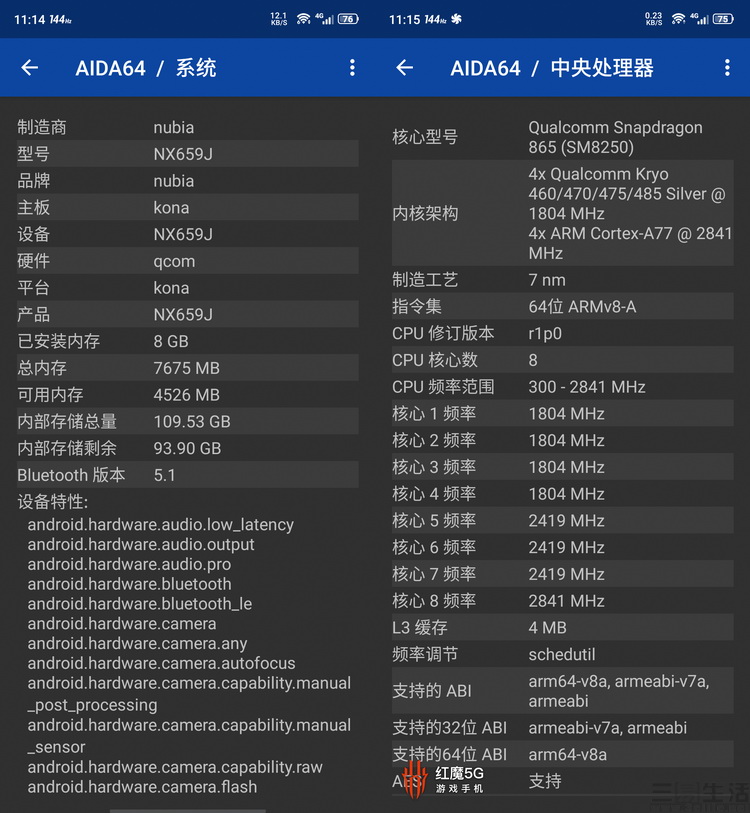750x813 pixels.
Task: Tap fan icon next to 11:15 clock
Action: 456,19
